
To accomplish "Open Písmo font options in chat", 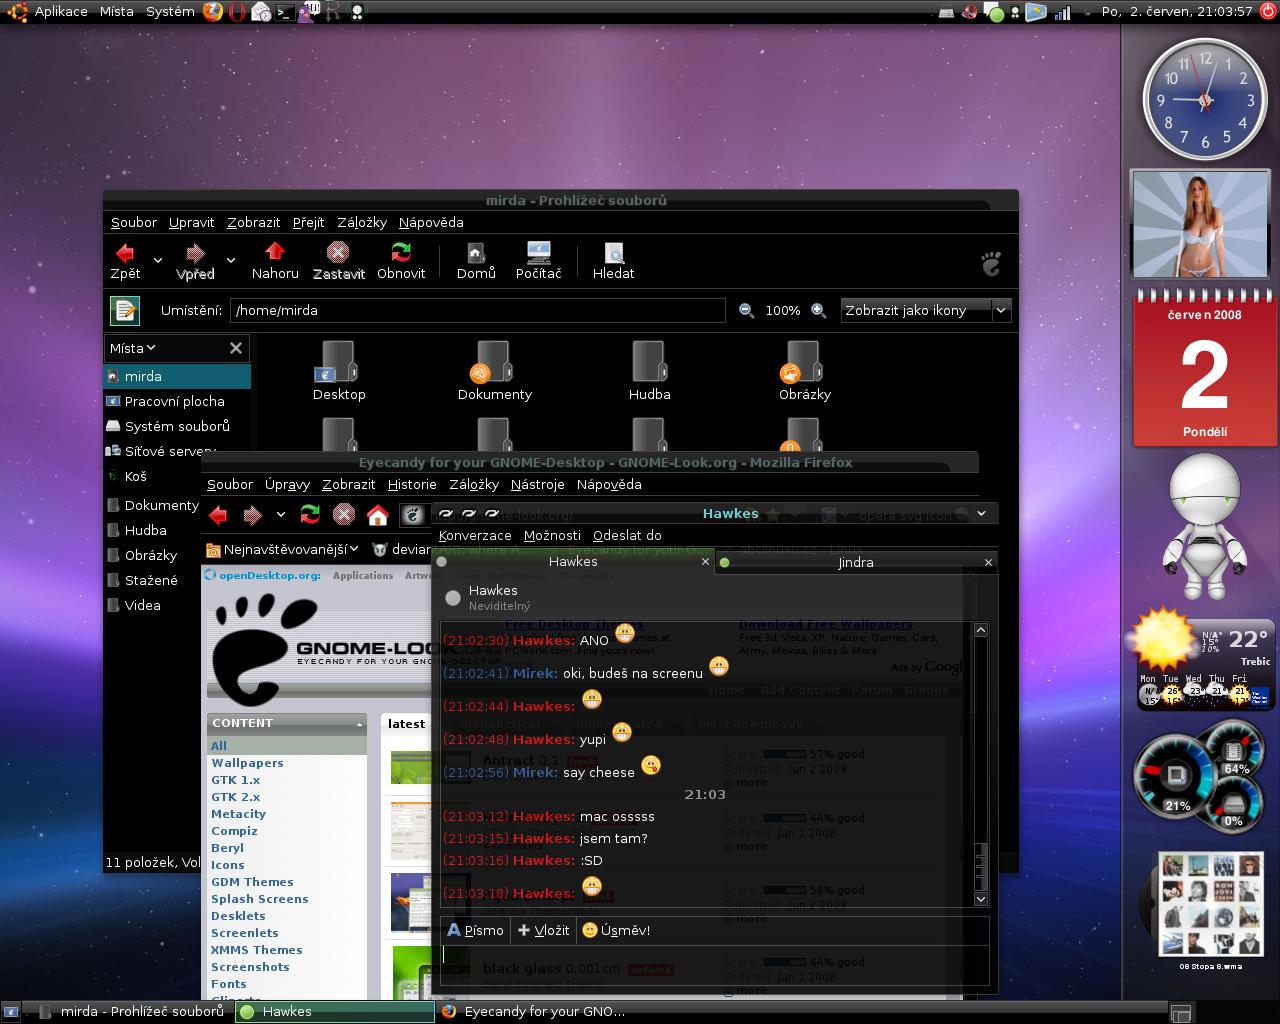I will [475, 930].
